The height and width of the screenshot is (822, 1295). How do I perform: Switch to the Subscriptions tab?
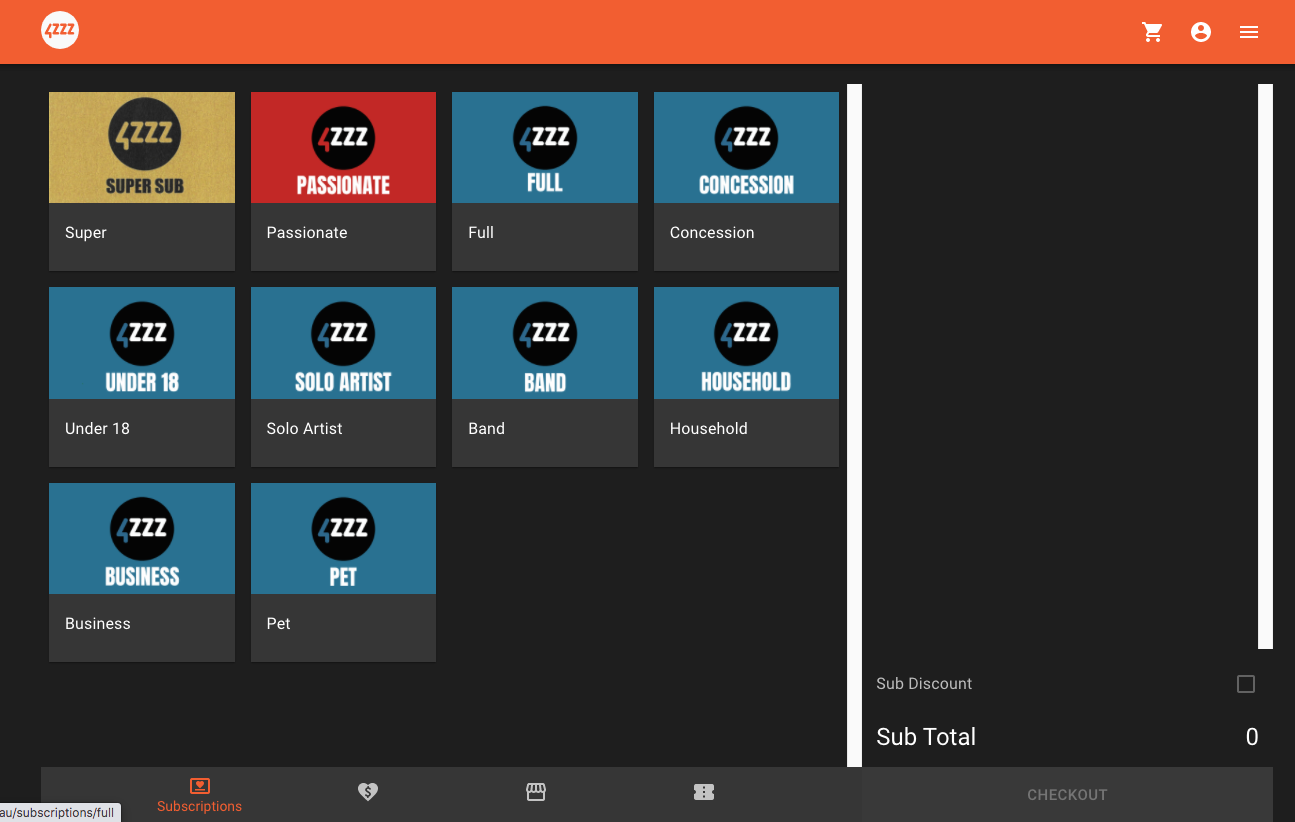(199, 795)
